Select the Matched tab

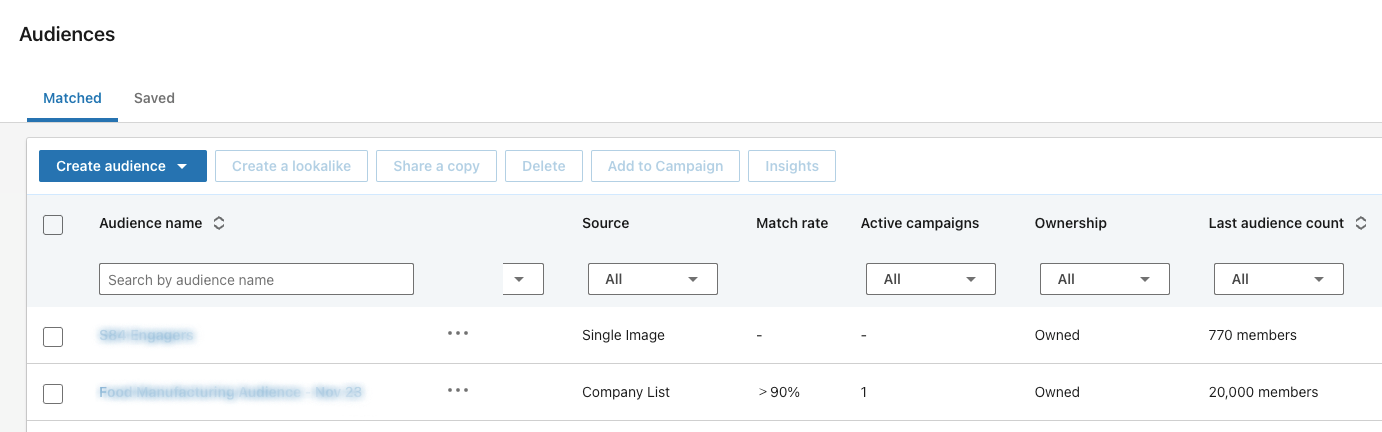(72, 99)
